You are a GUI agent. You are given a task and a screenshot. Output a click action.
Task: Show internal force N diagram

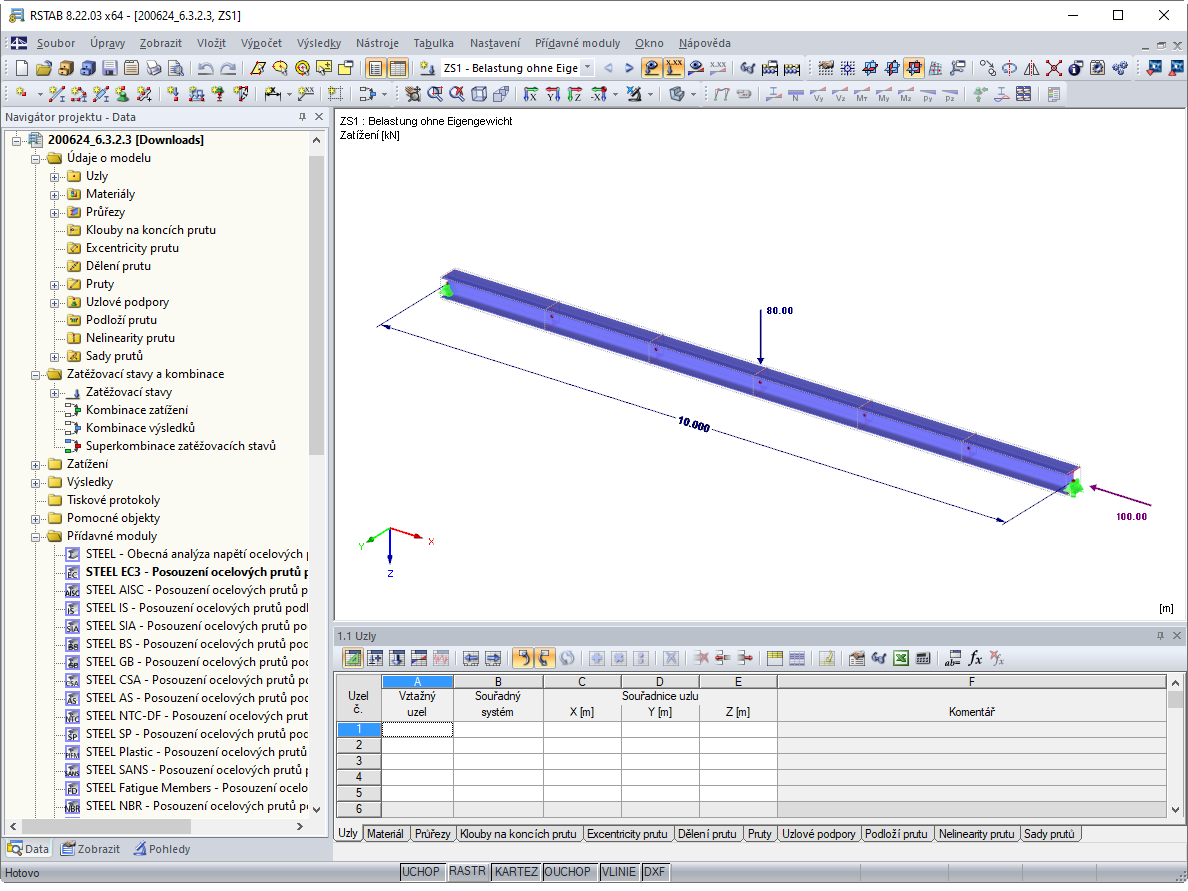796,95
